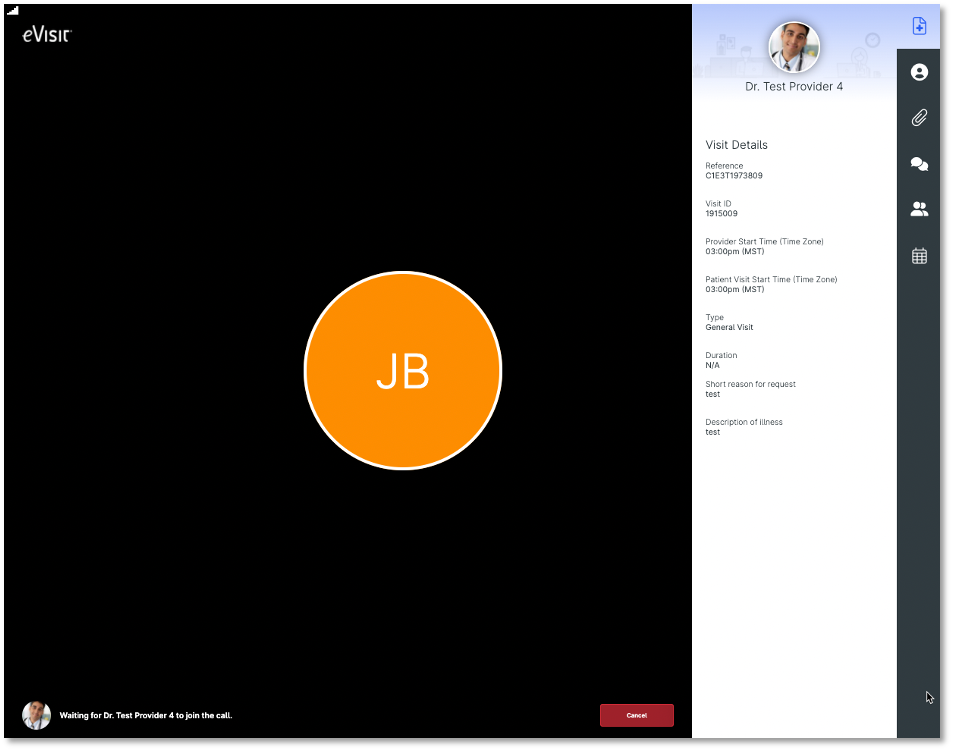The height and width of the screenshot is (752, 954).
Task: Click the 'Description of illness' label
Action: point(743,422)
